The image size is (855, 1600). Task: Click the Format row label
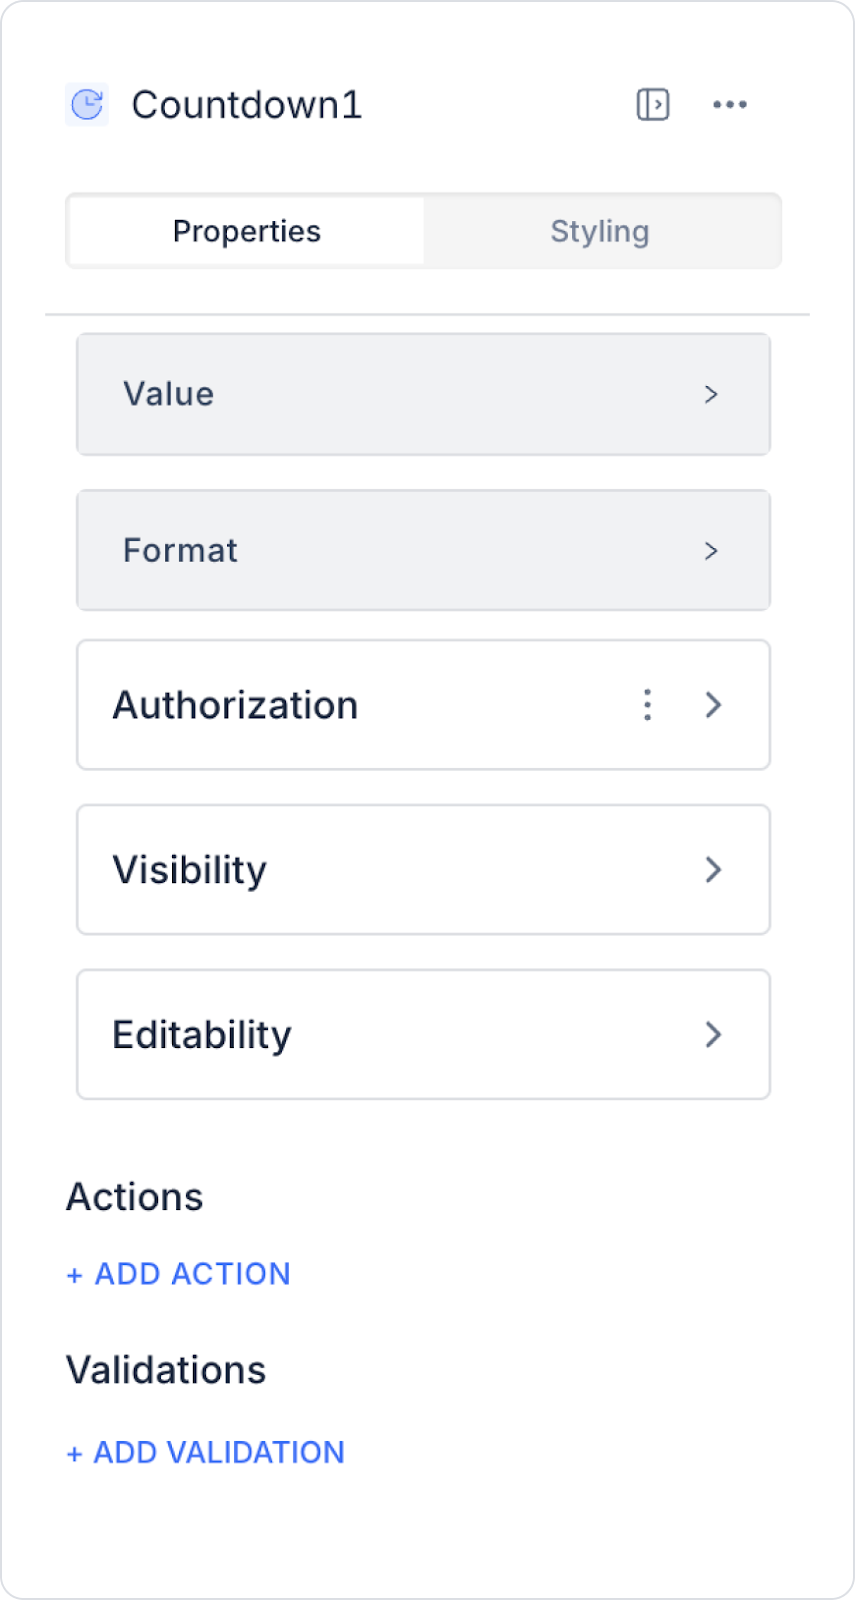click(180, 551)
